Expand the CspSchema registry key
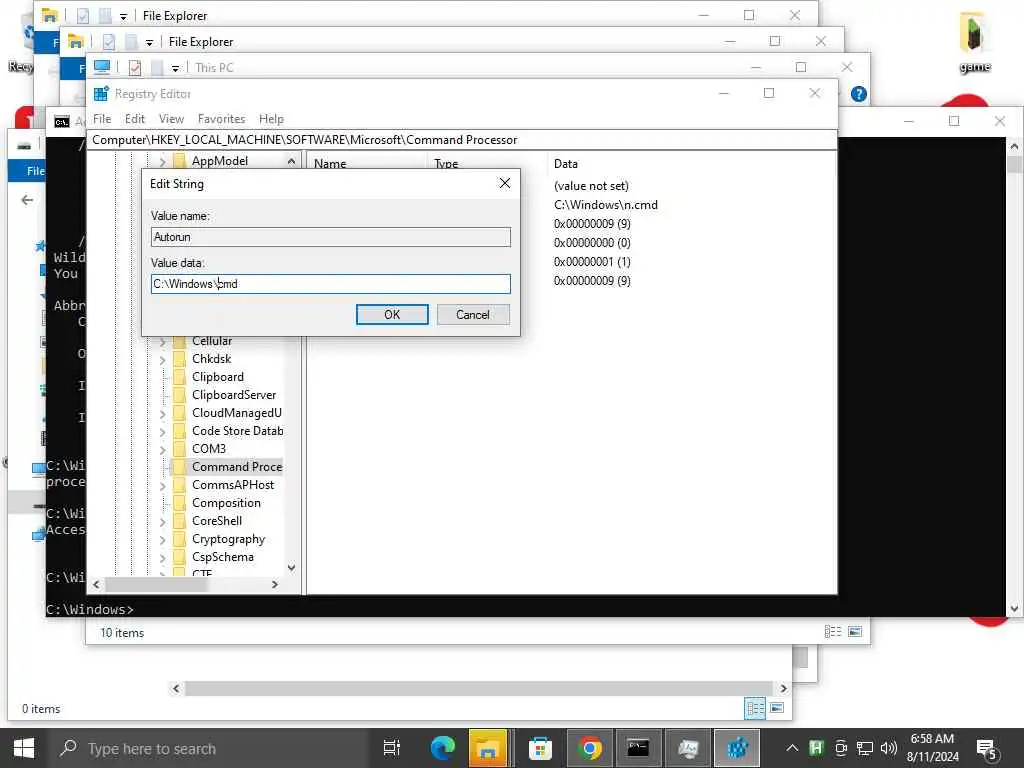The height and width of the screenshot is (768, 1024). [x=163, y=557]
